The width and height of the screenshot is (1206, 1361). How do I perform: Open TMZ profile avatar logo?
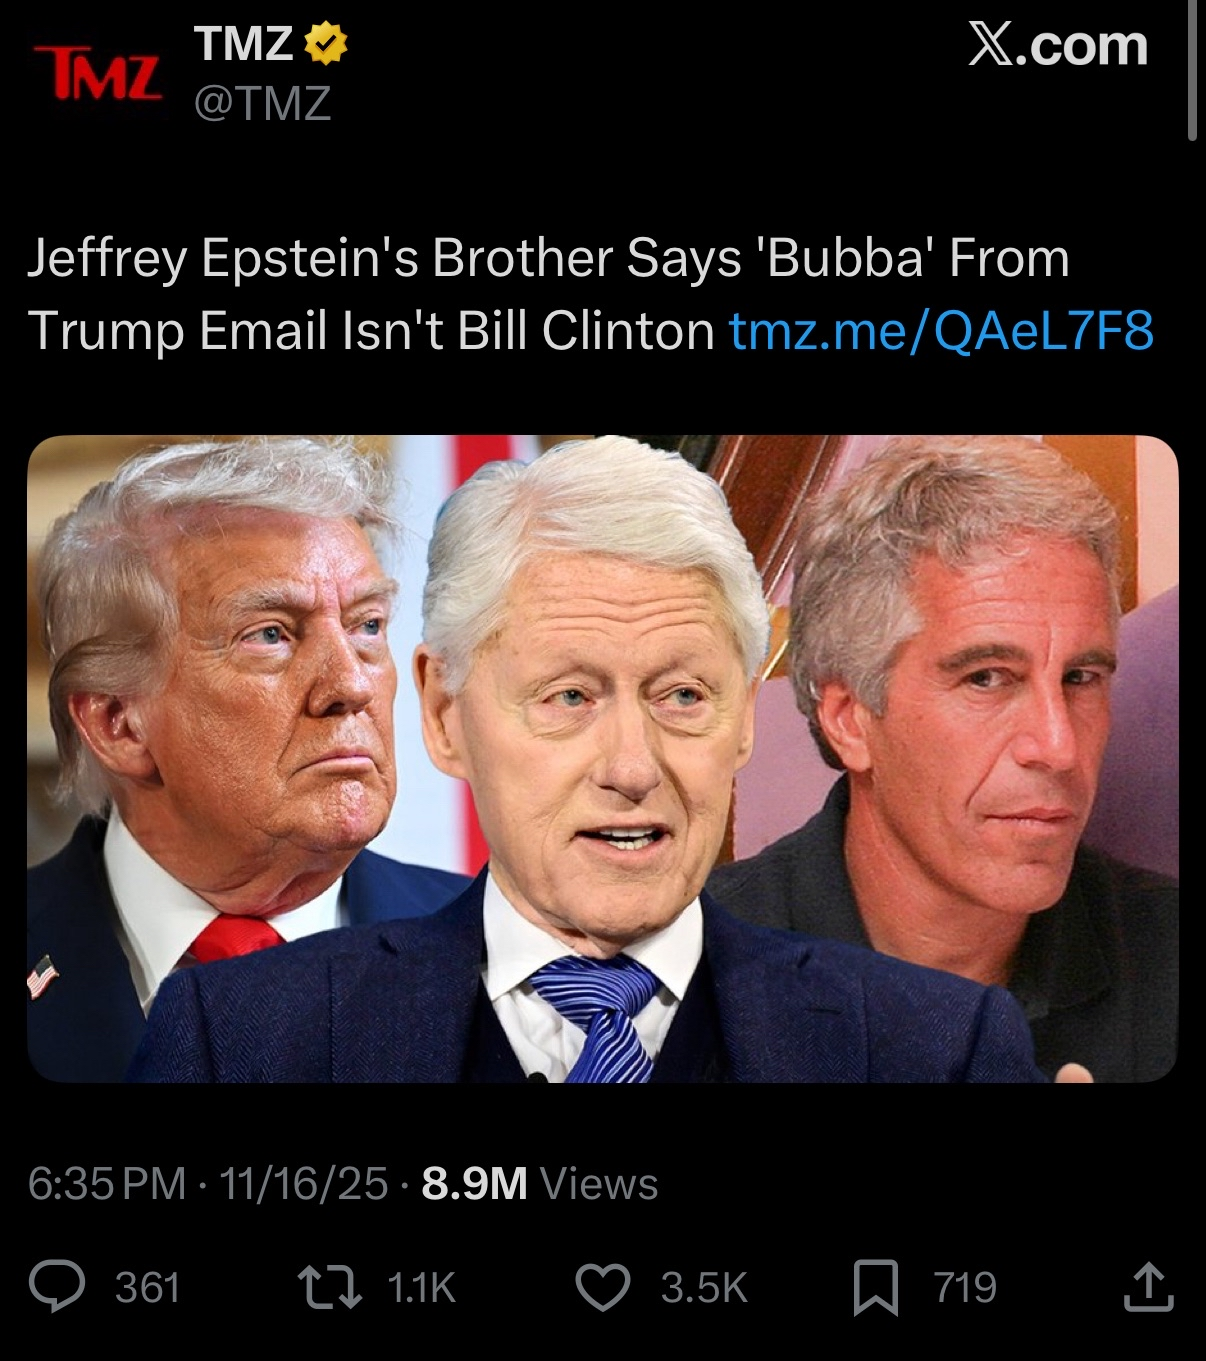tap(98, 73)
